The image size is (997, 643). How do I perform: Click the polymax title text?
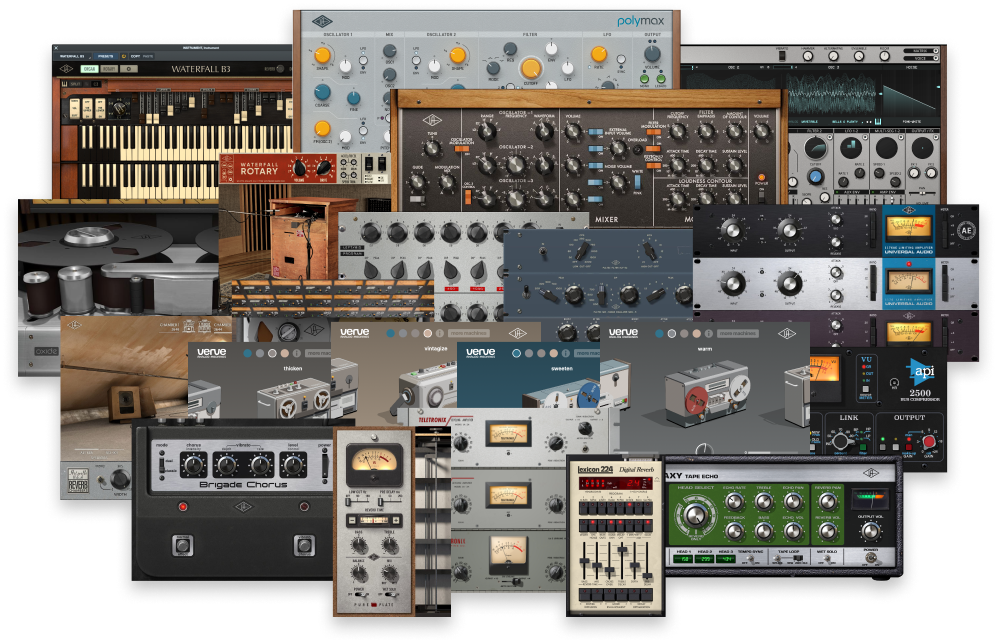(x=640, y=21)
